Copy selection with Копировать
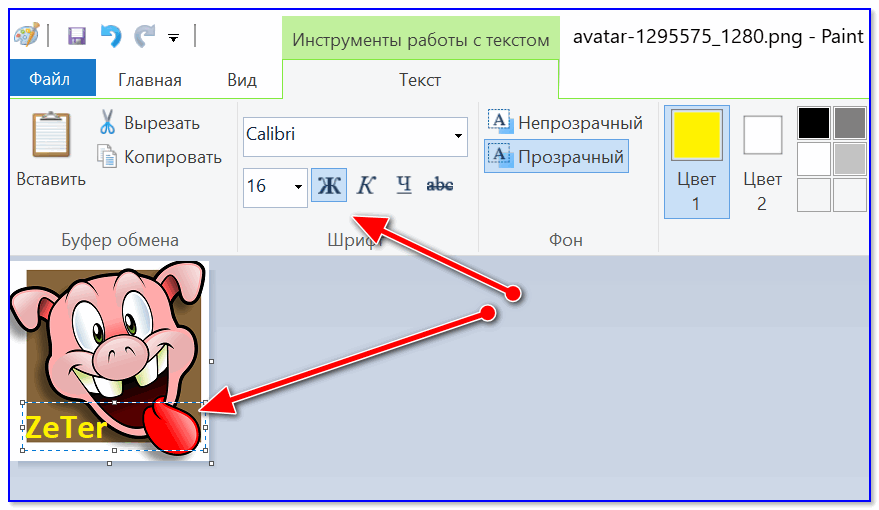Image resolution: width=879 pixels, height=510 pixels. tap(160, 157)
